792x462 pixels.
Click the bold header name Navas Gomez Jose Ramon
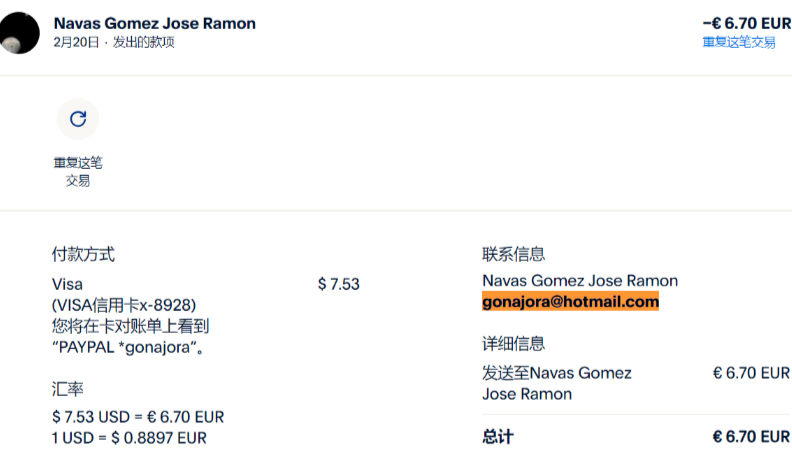pyautogui.click(x=154, y=23)
